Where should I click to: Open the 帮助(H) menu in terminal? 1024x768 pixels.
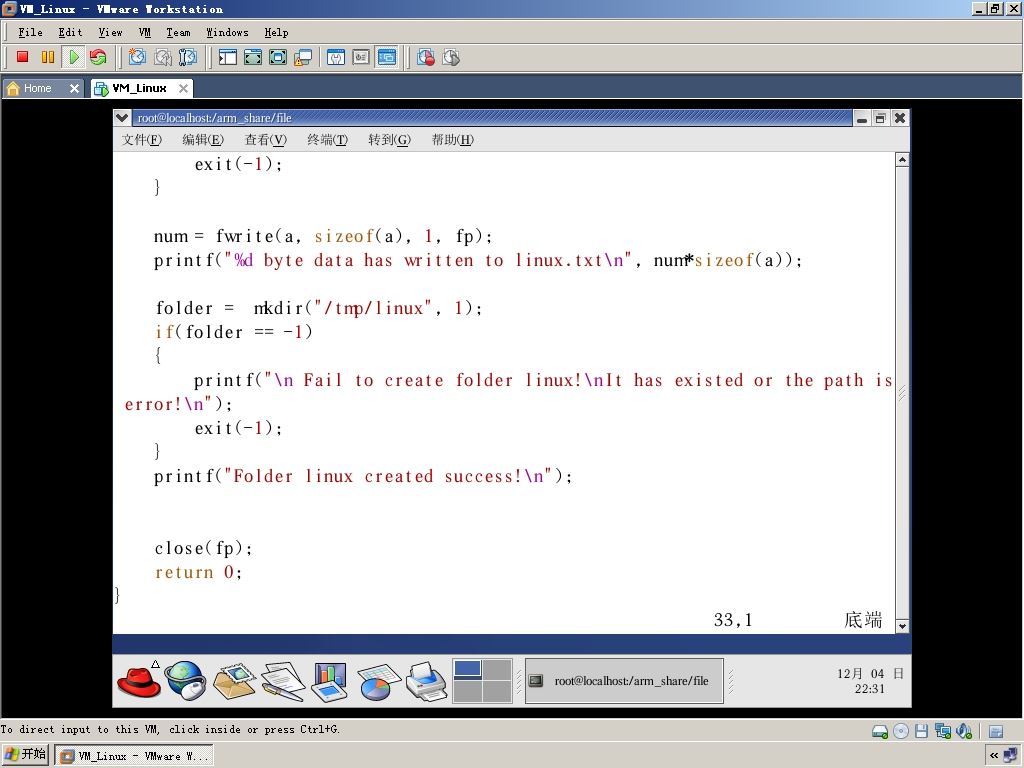[x=452, y=139]
